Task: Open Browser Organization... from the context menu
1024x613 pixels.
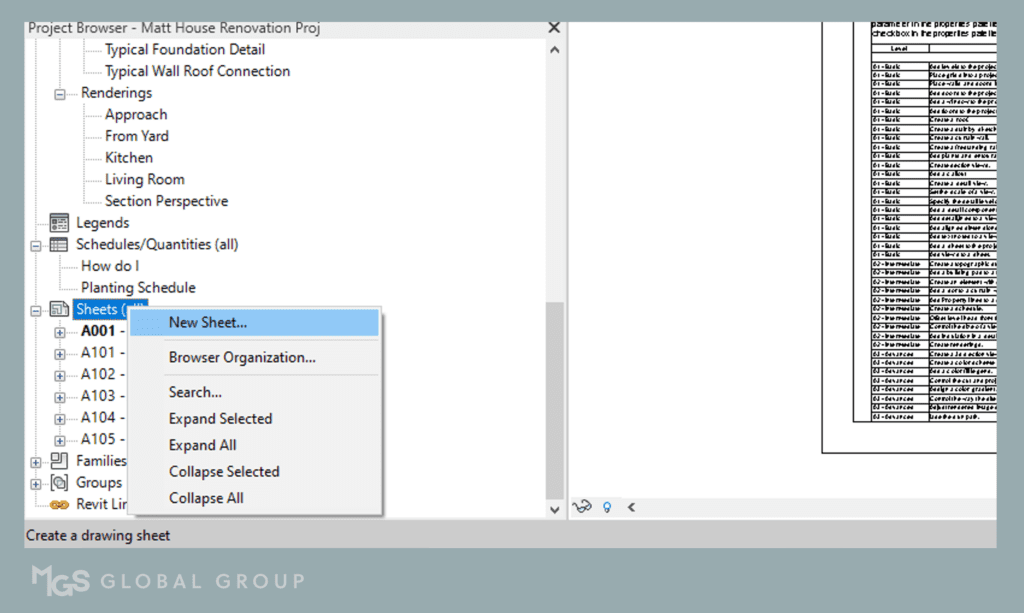Action: click(242, 357)
